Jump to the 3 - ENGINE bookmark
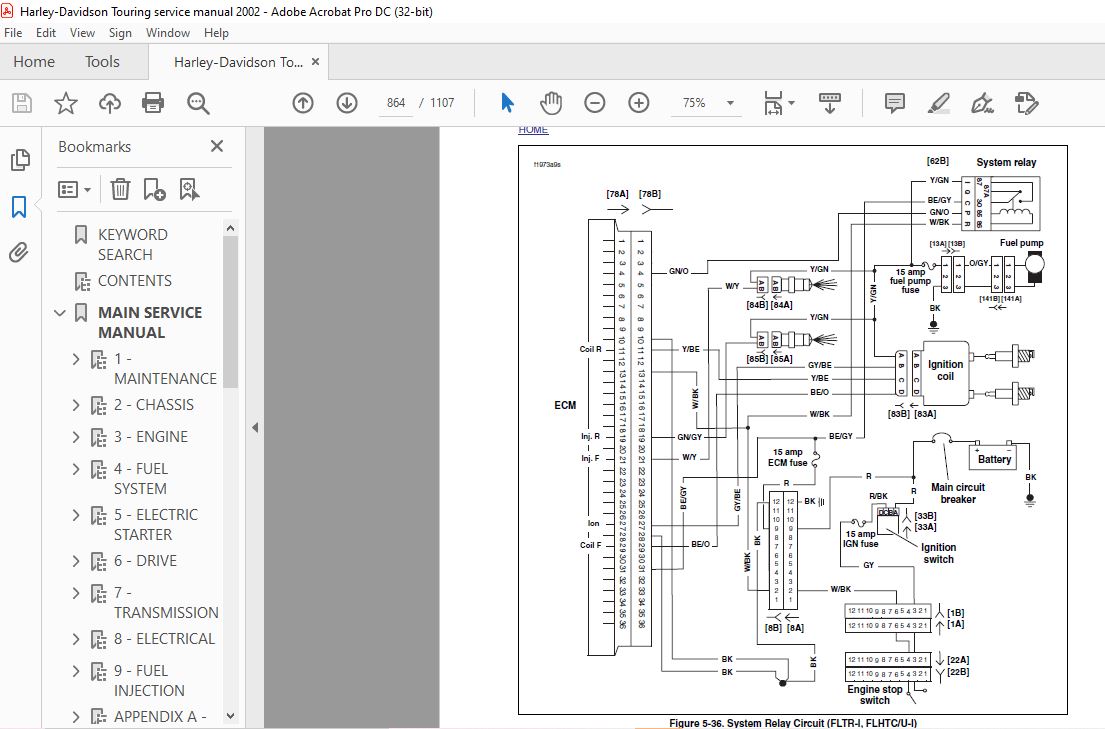The image size is (1105, 729). (151, 437)
